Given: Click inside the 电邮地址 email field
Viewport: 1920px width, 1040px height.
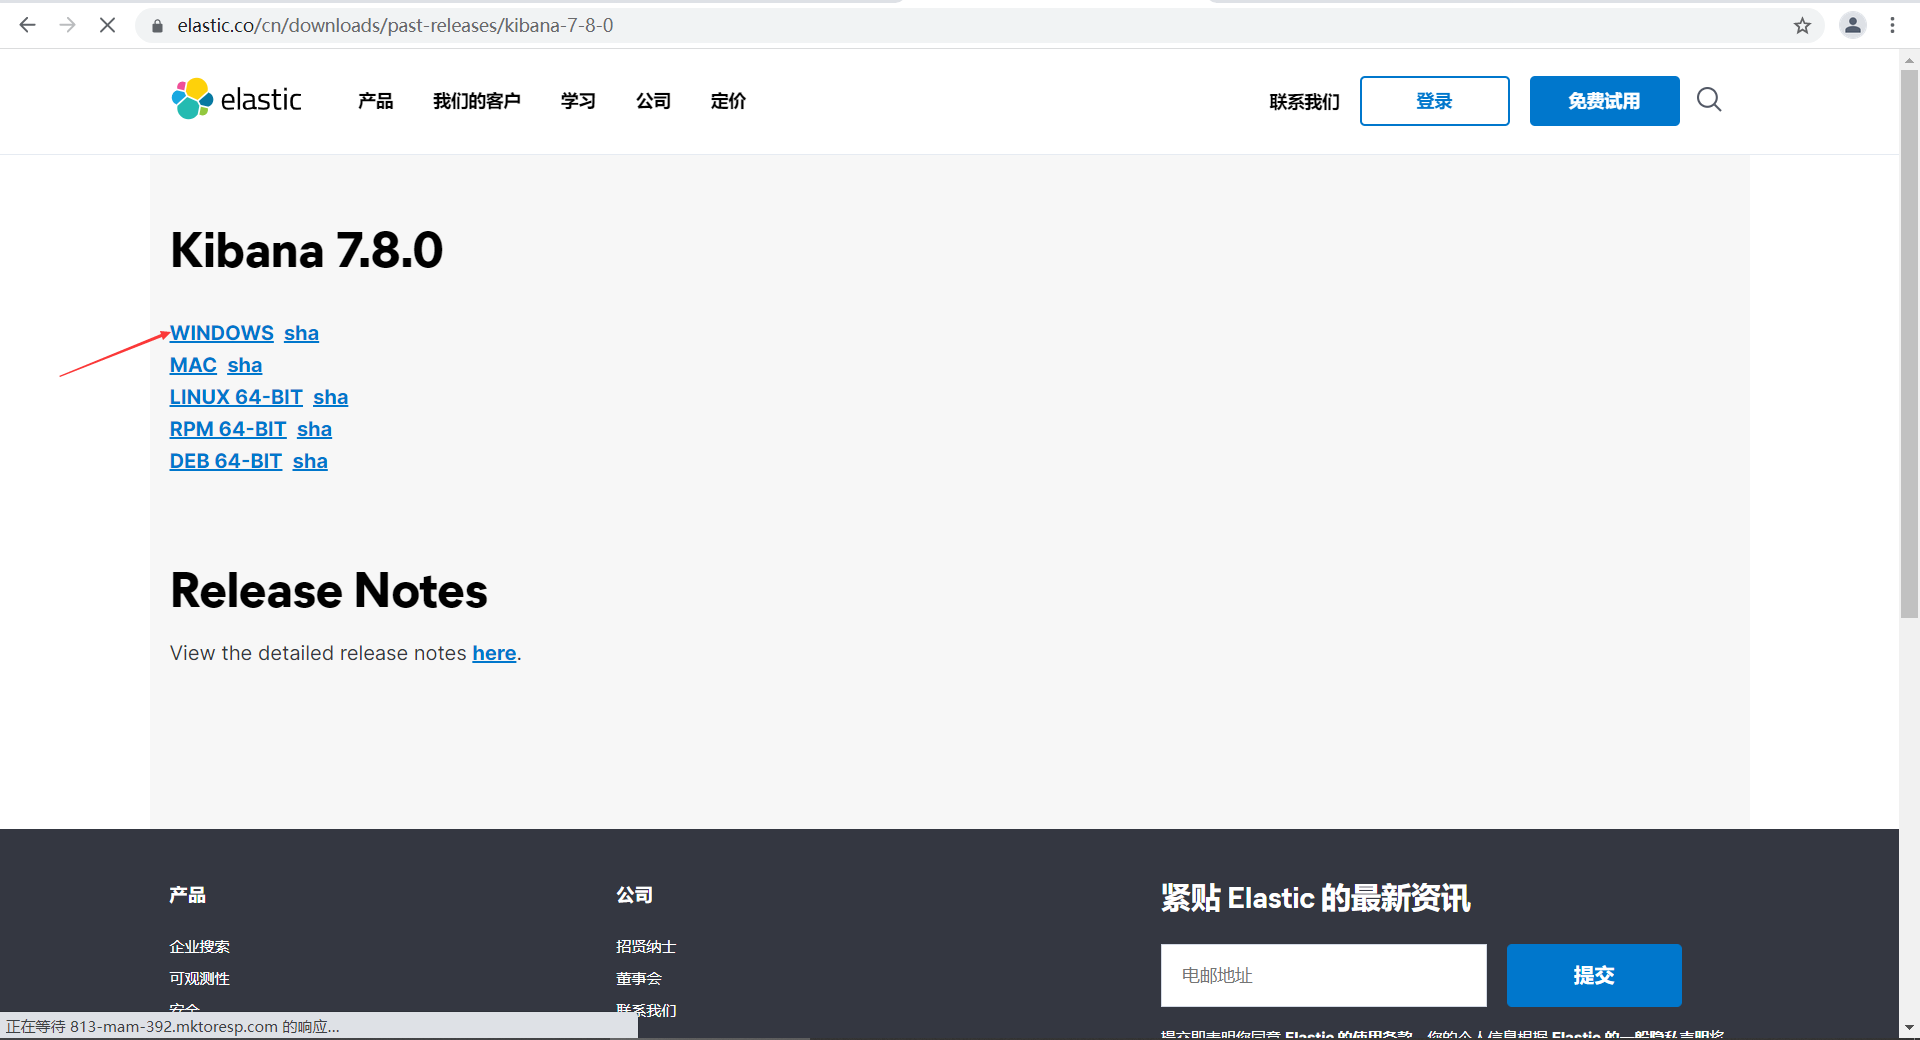Looking at the screenshot, I should 1322,975.
